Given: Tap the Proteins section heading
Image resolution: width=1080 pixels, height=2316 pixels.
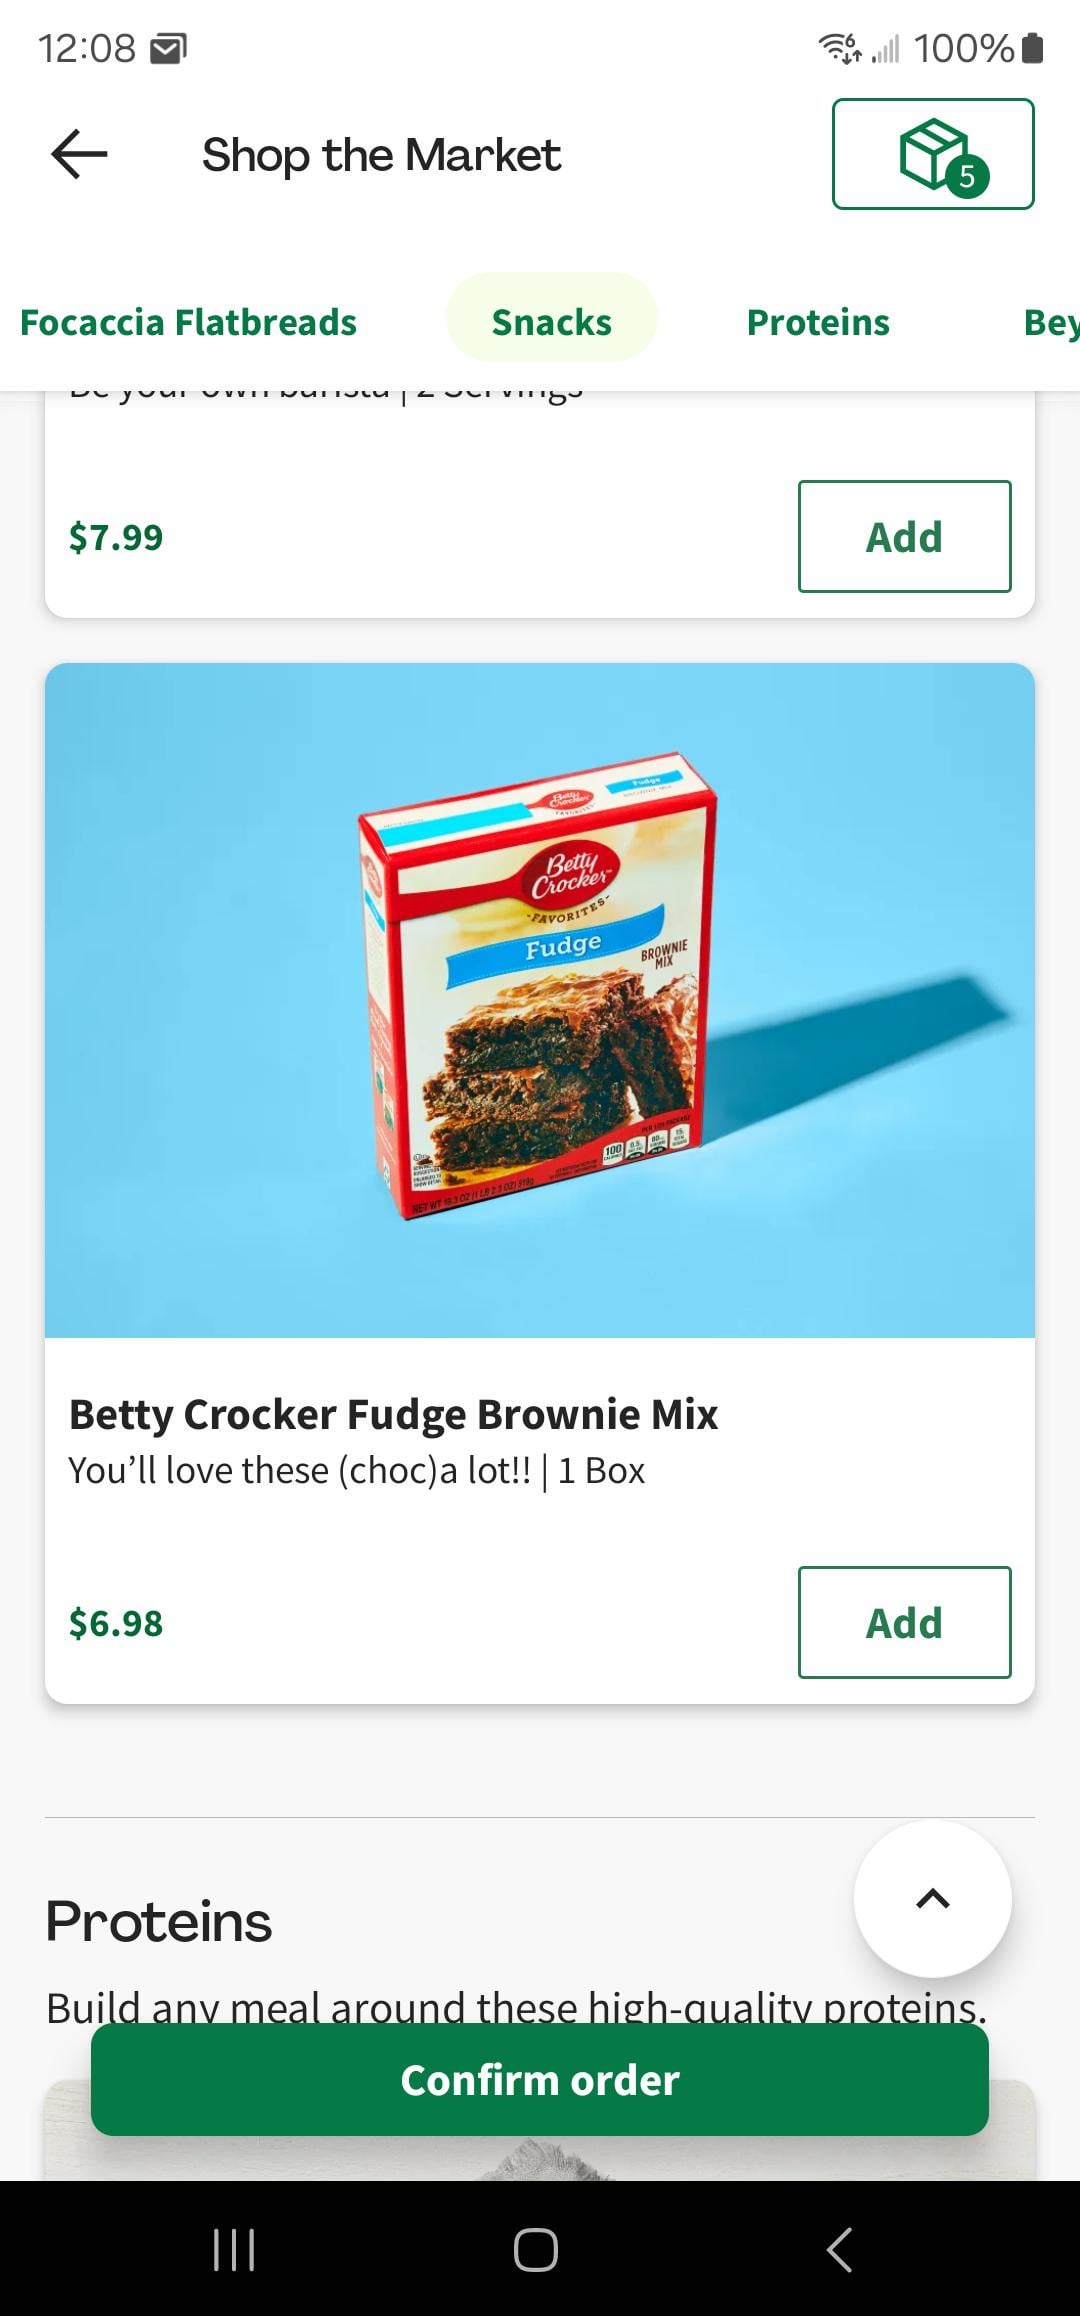Looking at the screenshot, I should (159, 1921).
